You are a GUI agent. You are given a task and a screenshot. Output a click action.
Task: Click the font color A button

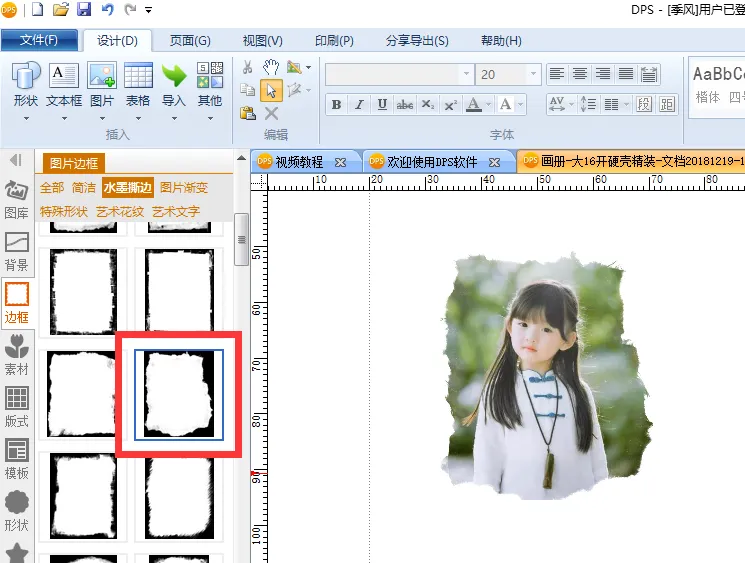(x=474, y=105)
